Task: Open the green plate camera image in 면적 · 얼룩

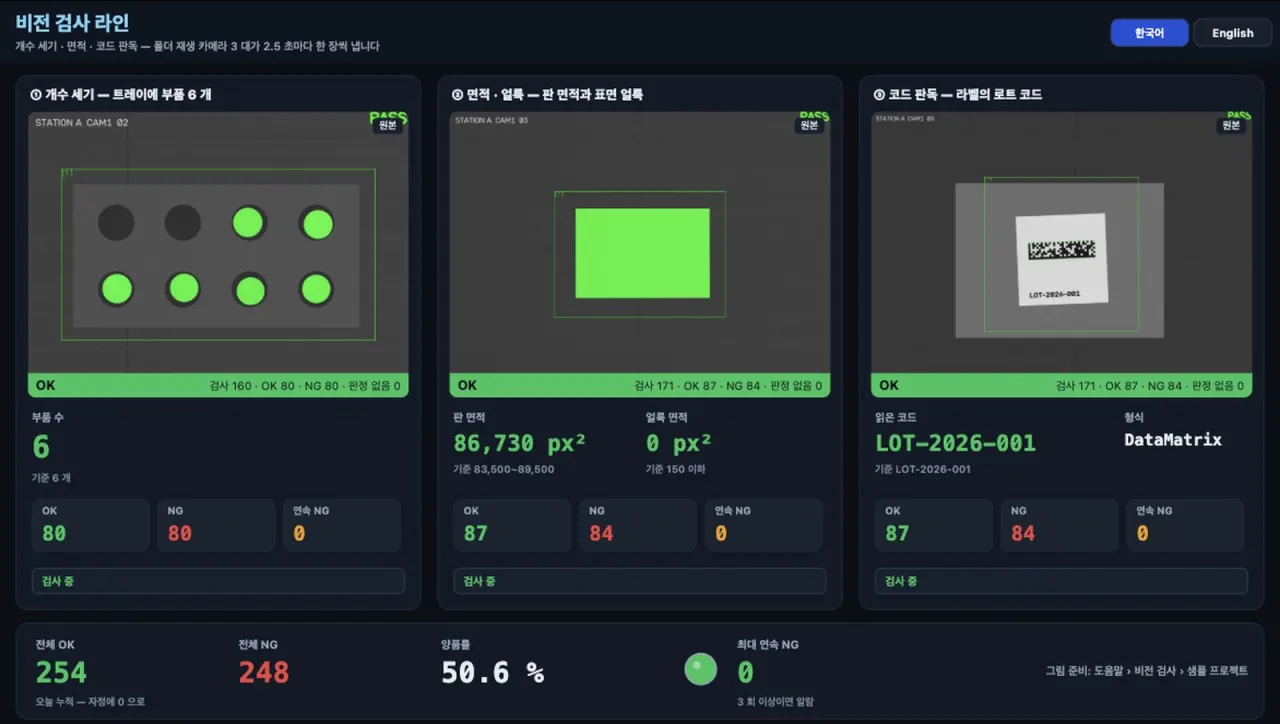Action: 640,243
